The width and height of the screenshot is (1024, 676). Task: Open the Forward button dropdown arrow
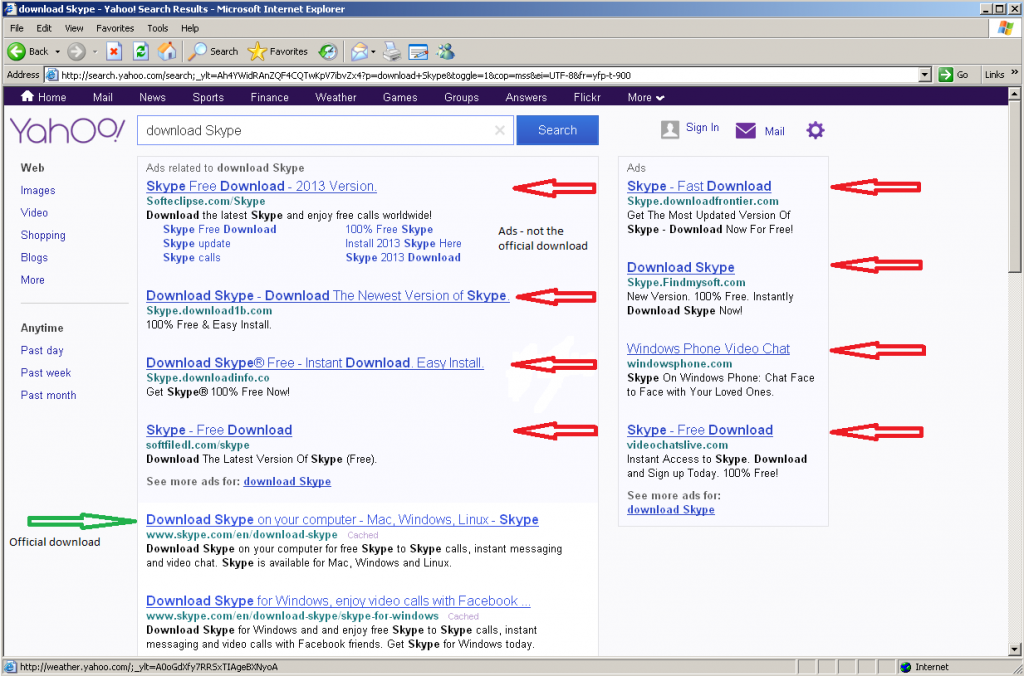point(94,52)
